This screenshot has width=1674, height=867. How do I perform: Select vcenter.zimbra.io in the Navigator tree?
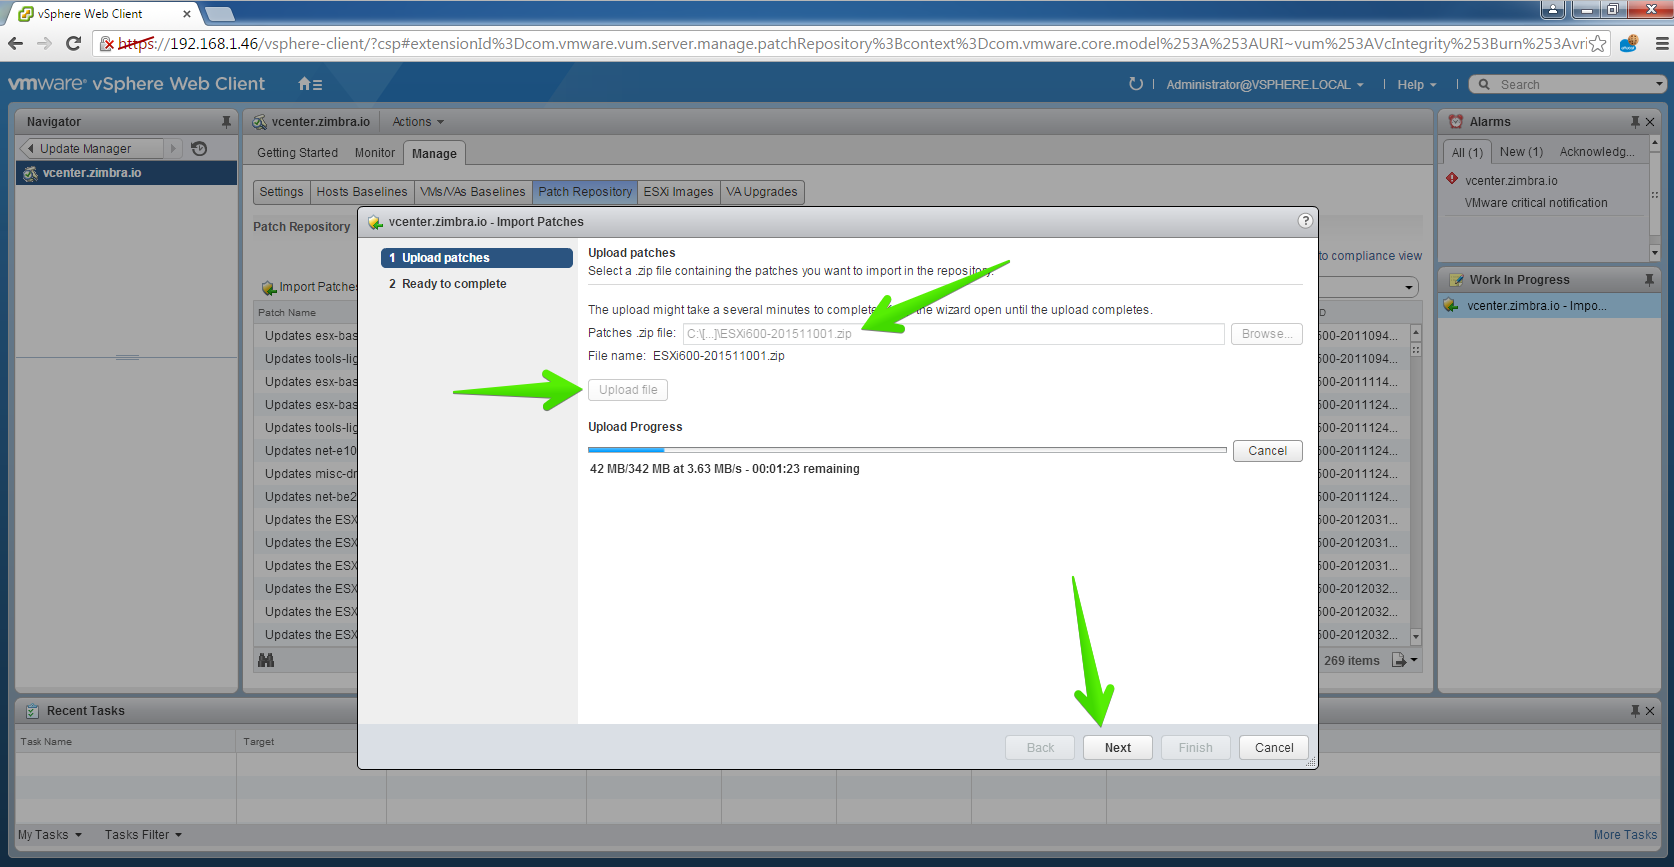[127, 173]
